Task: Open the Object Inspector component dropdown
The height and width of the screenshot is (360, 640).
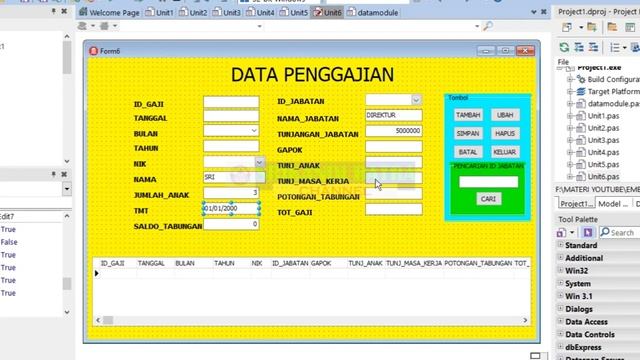Action: (x=67, y=189)
